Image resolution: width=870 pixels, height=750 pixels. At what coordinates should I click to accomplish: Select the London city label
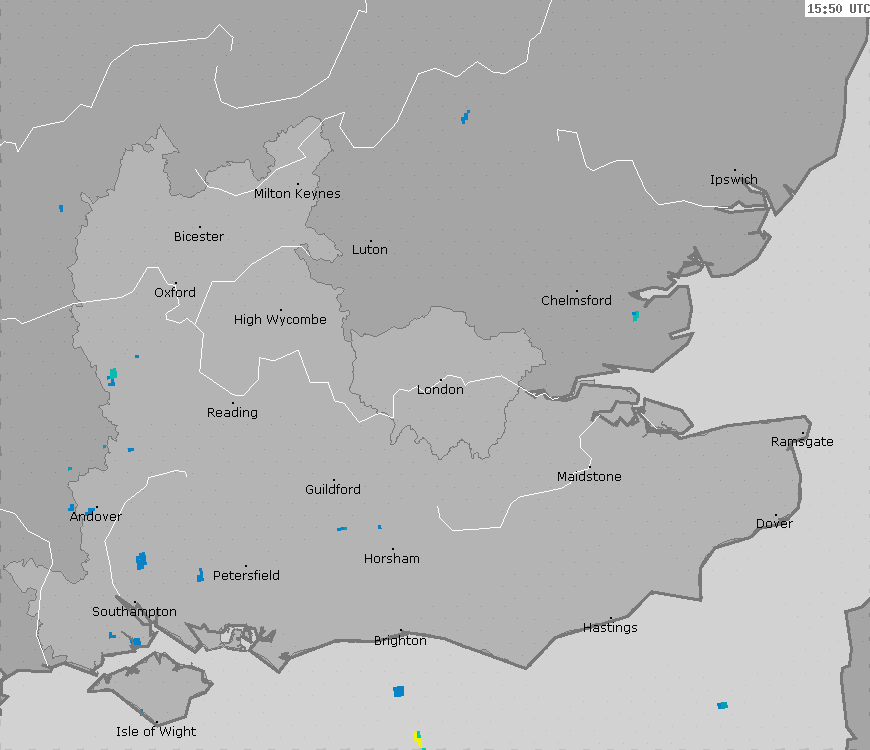click(440, 390)
